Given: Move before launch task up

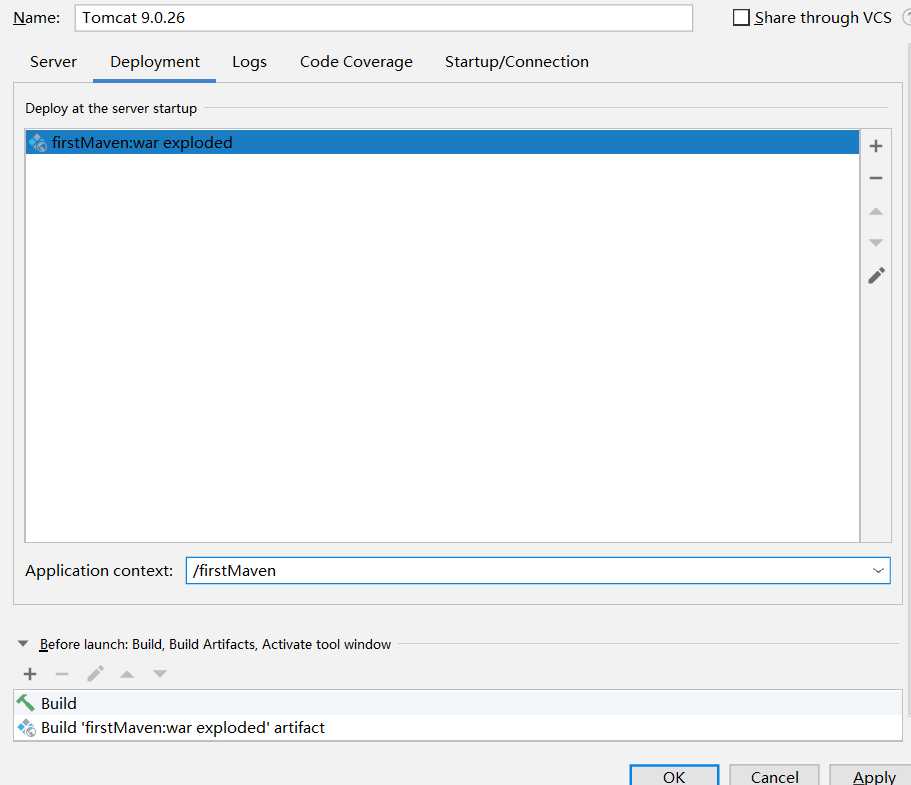Looking at the screenshot, I should (127, 674).
